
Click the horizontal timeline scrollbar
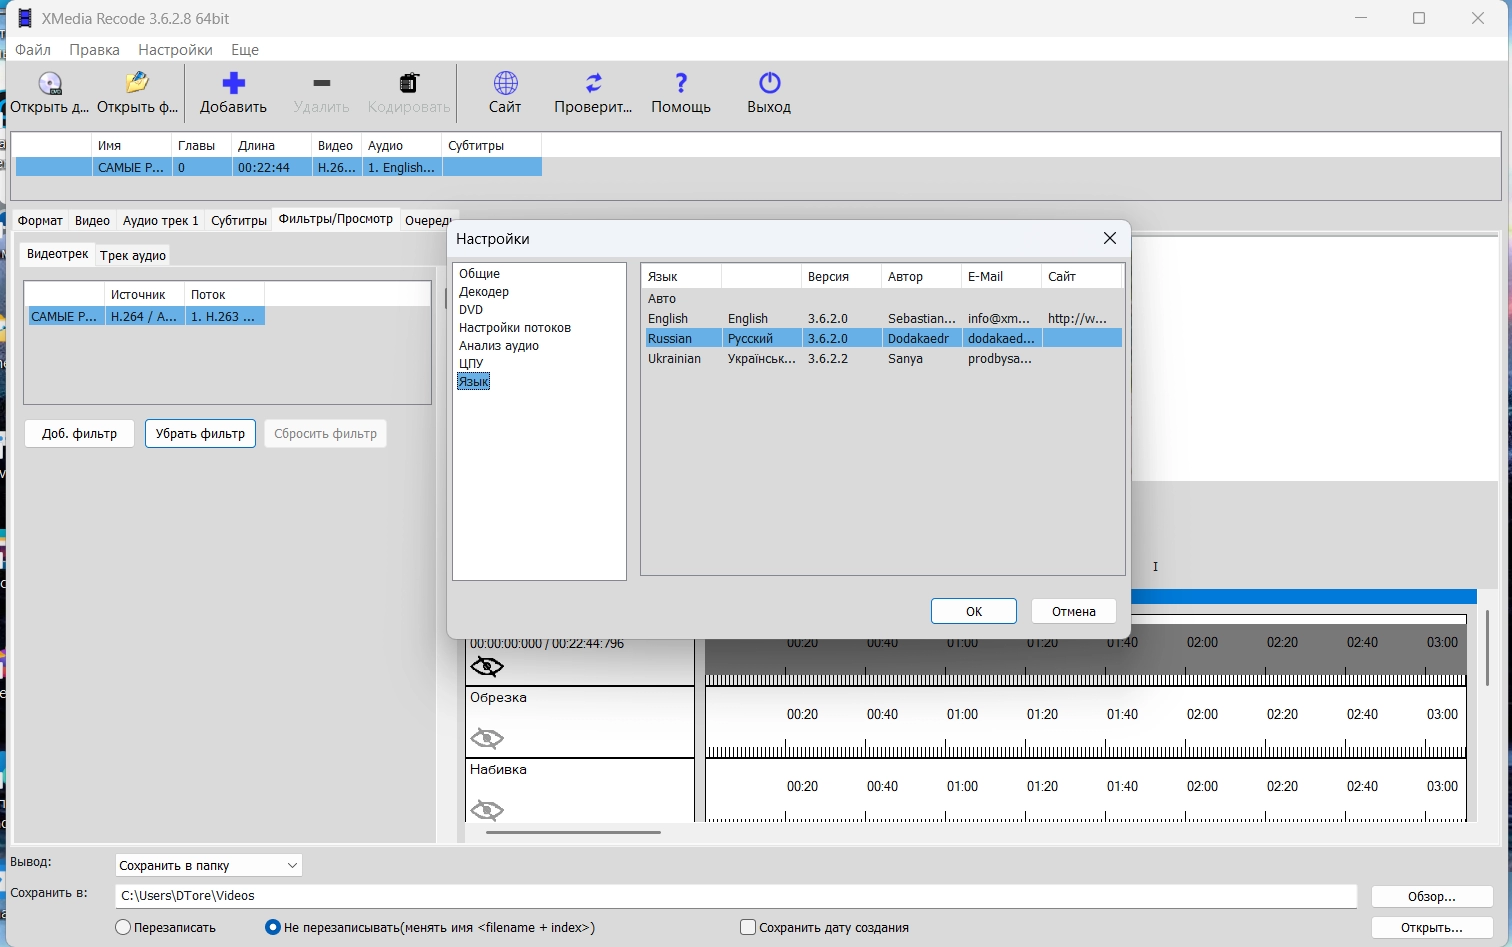pyautogui.click(x=573, y=832)
